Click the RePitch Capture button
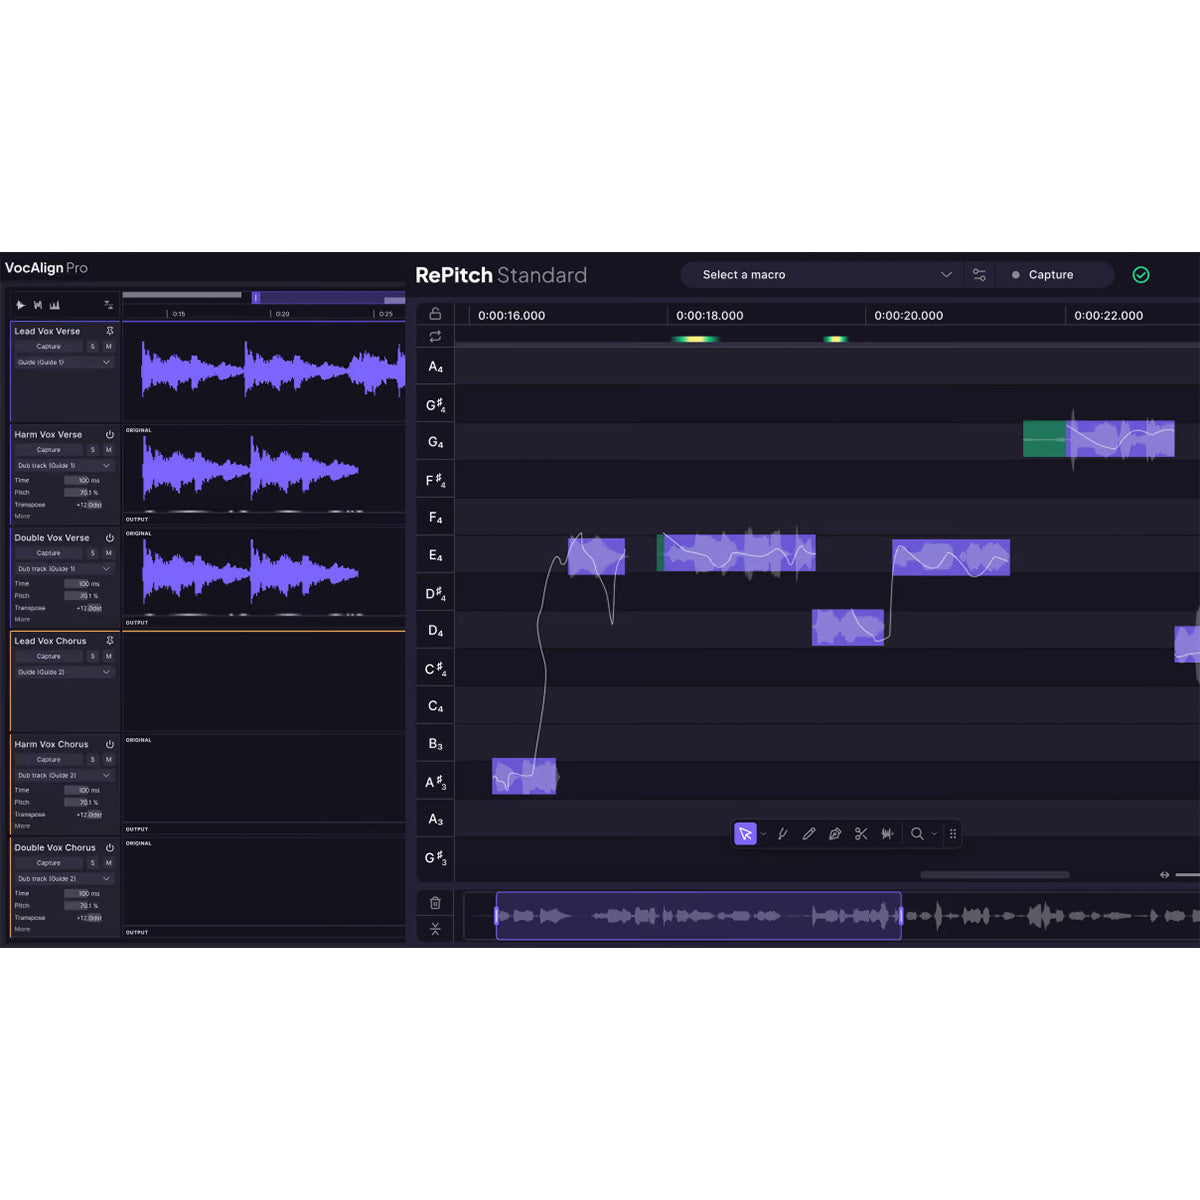This screenshot has width=1200, height=1200. click(1055, 275)
